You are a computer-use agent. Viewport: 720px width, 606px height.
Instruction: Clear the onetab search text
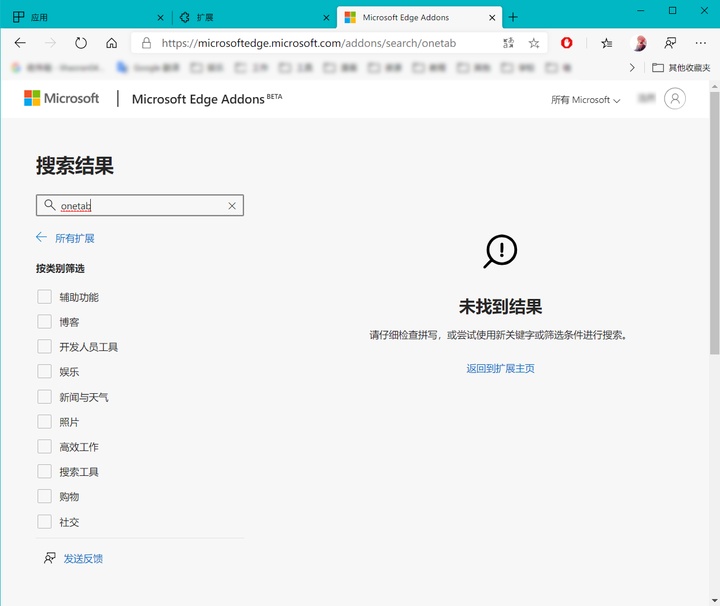coord(232,206)
